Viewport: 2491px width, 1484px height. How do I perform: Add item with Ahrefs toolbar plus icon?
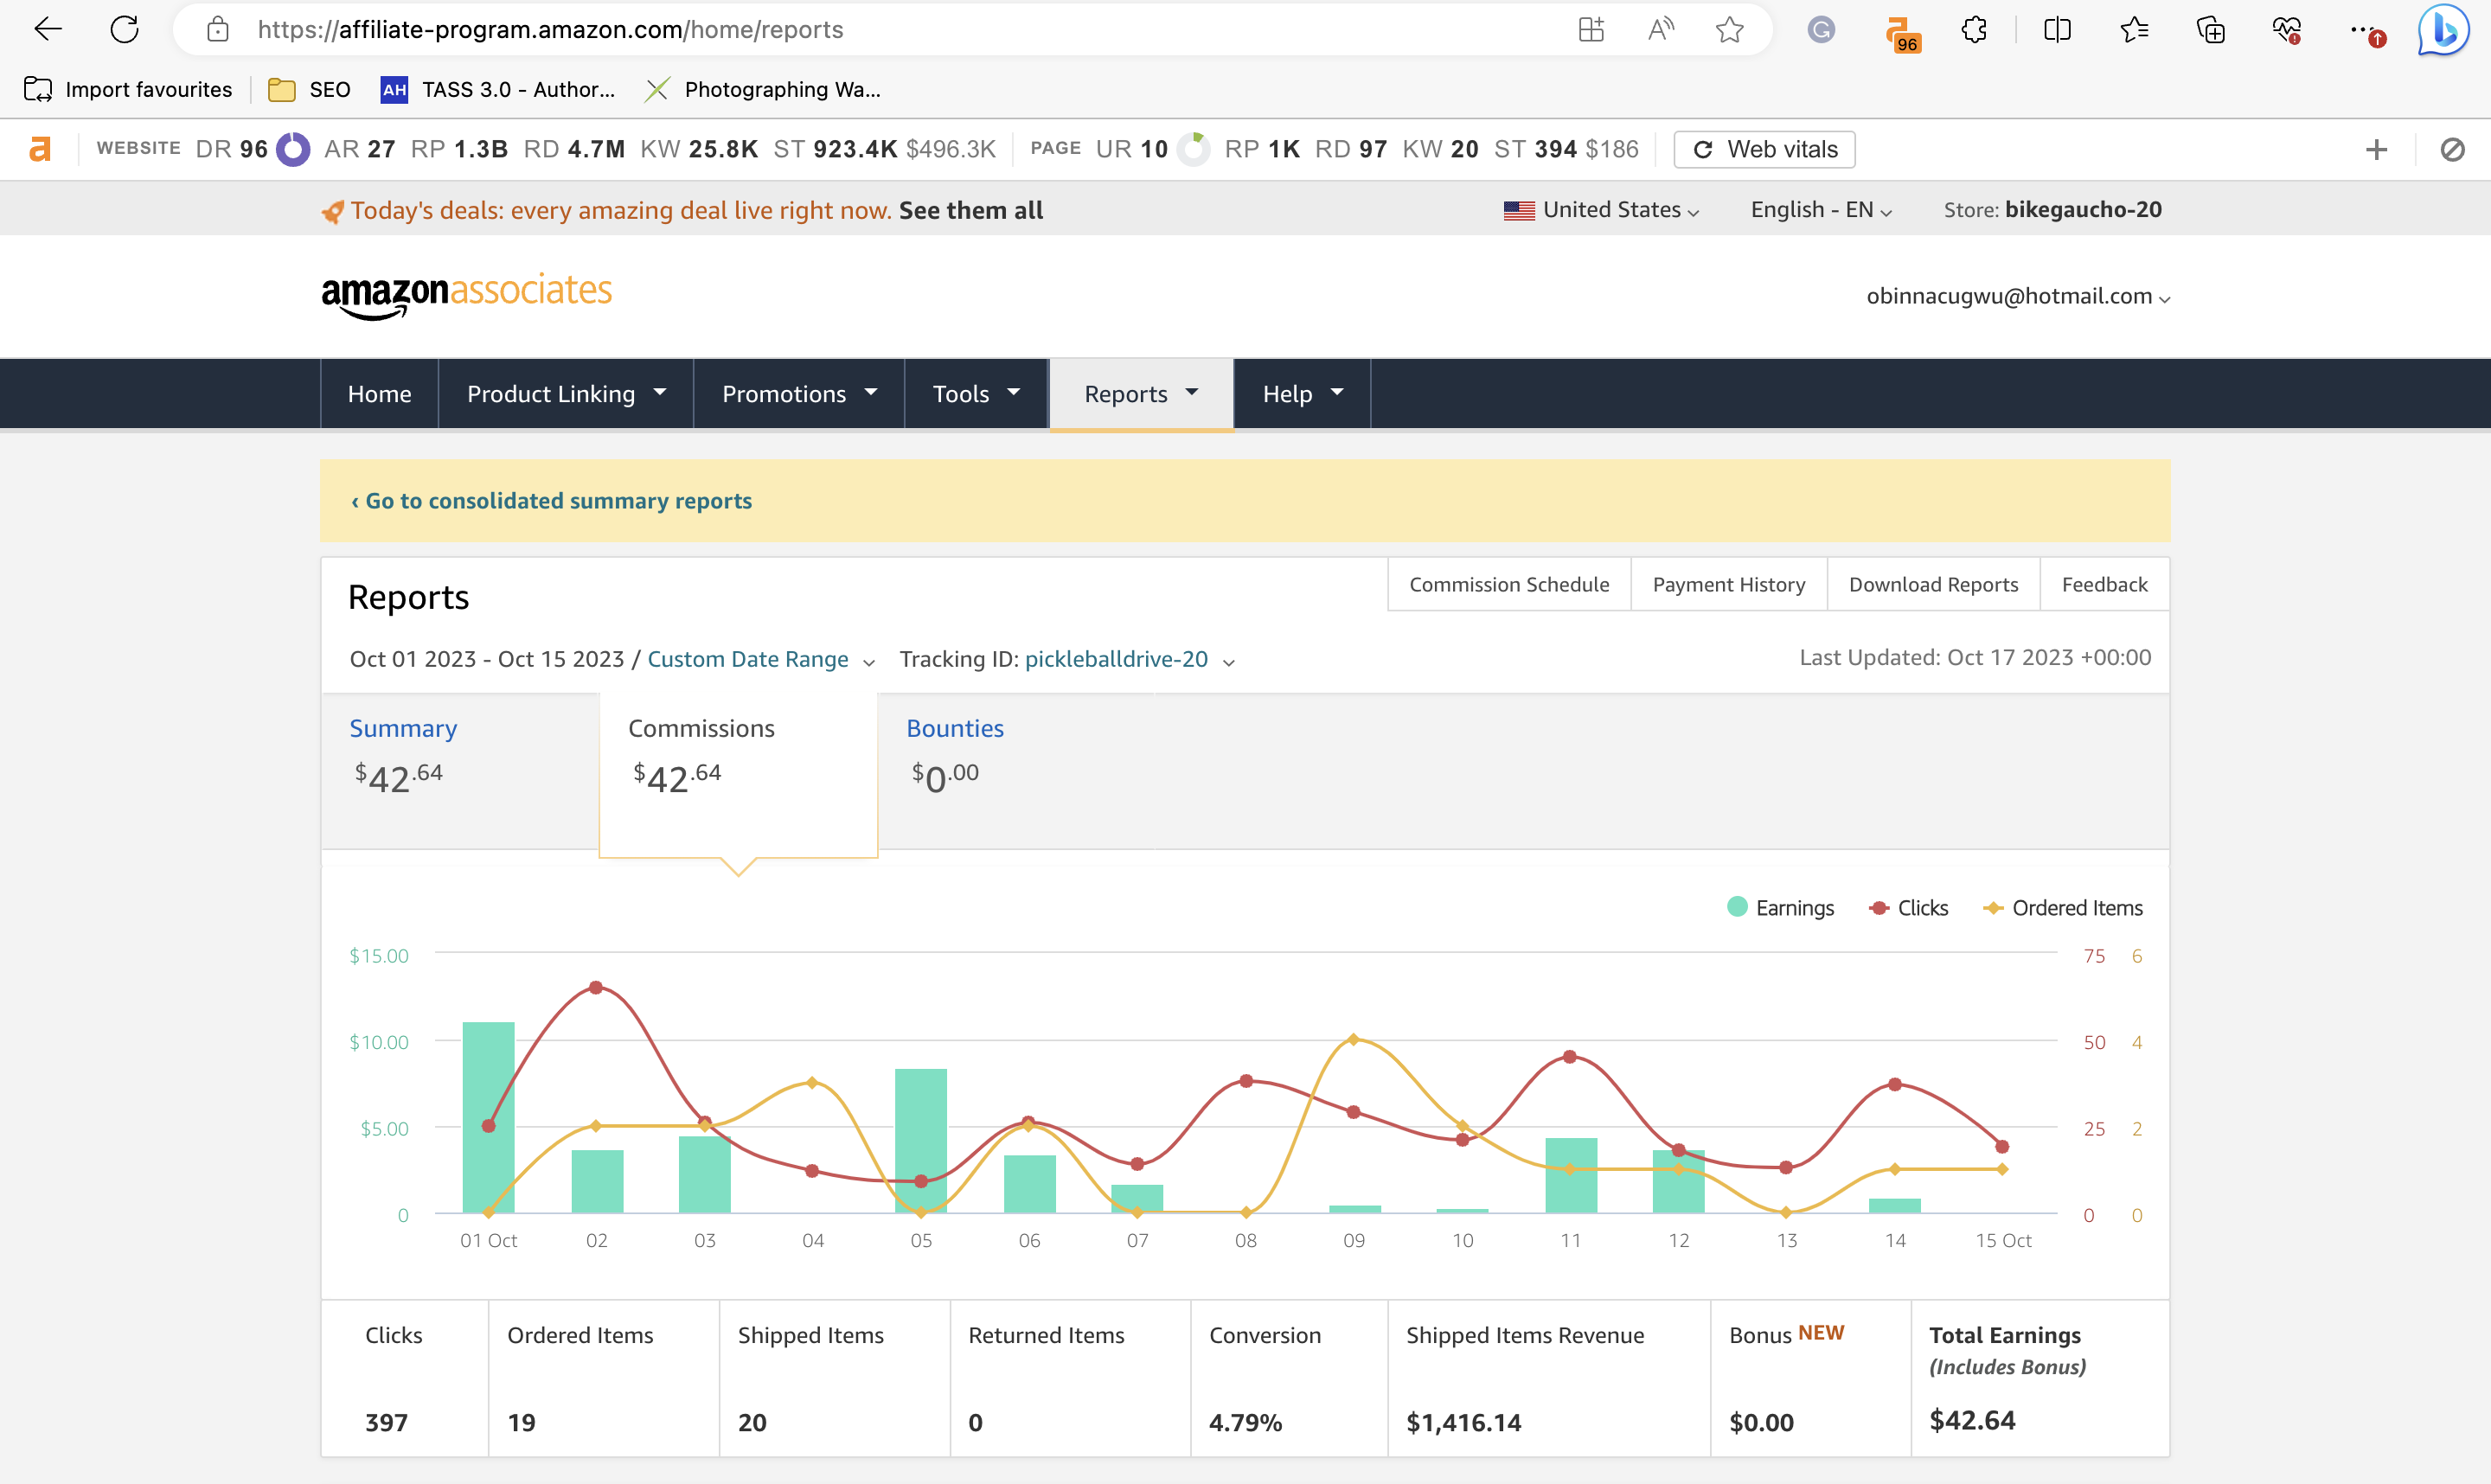[x=2376, y=149]
